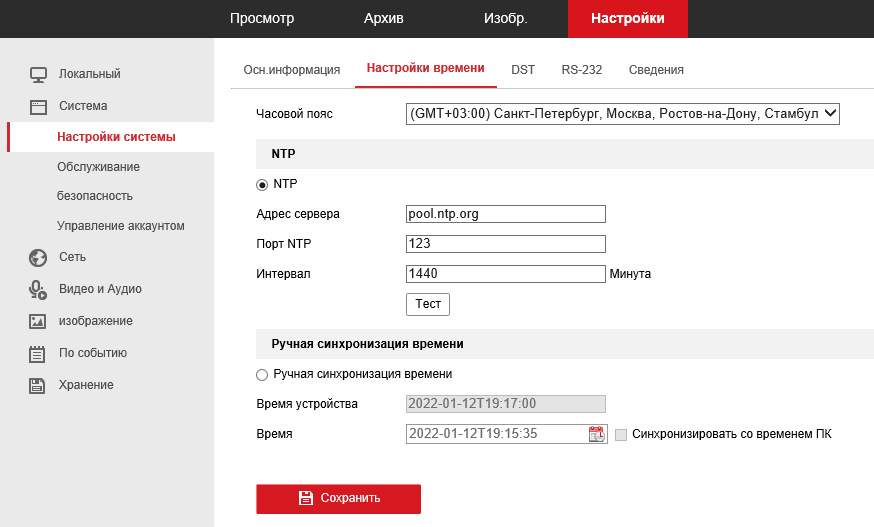Click the Порт NTP input field
This screenshot has height=527, width=874.
coord(506,244)
